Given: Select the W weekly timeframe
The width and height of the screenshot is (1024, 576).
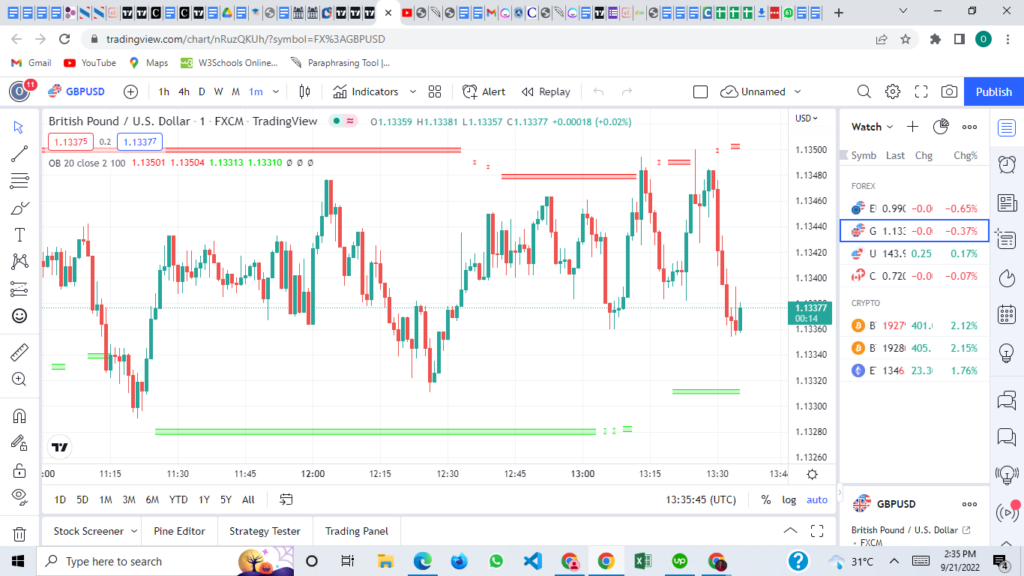Looking at the screenshot, I should click(x=218, y=91).
